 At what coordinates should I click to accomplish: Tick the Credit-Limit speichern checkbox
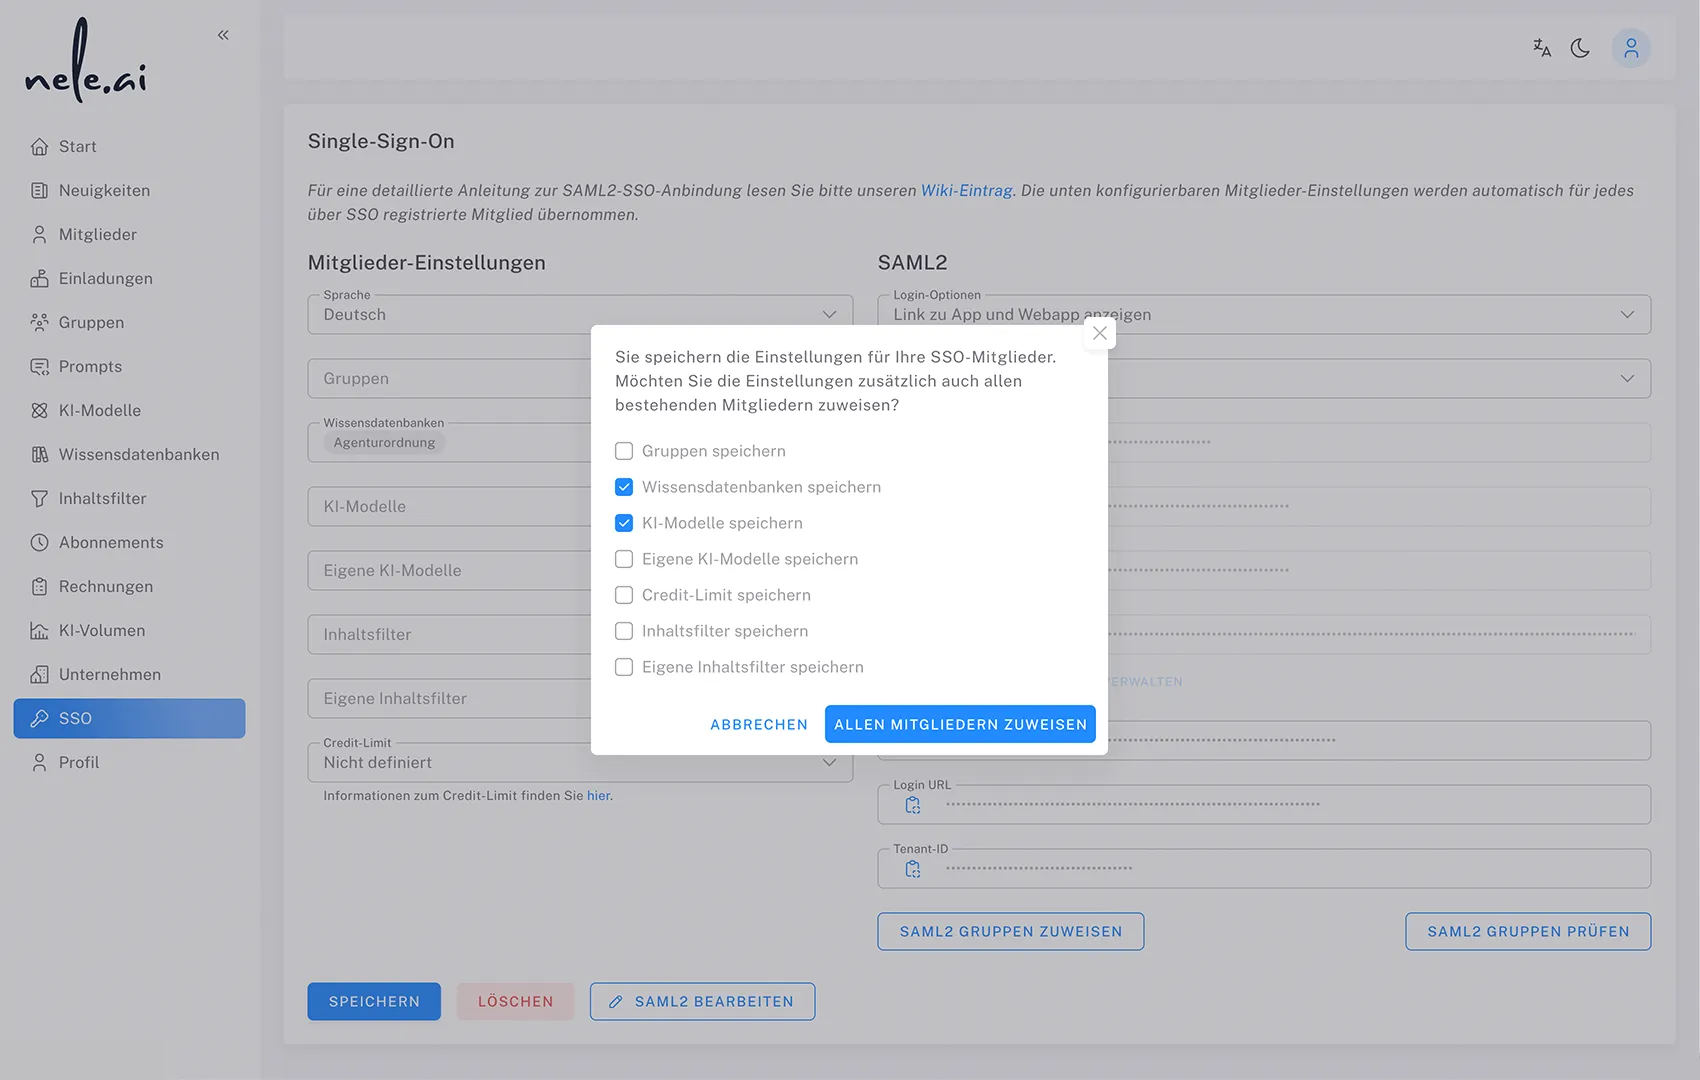pos(624,595)
